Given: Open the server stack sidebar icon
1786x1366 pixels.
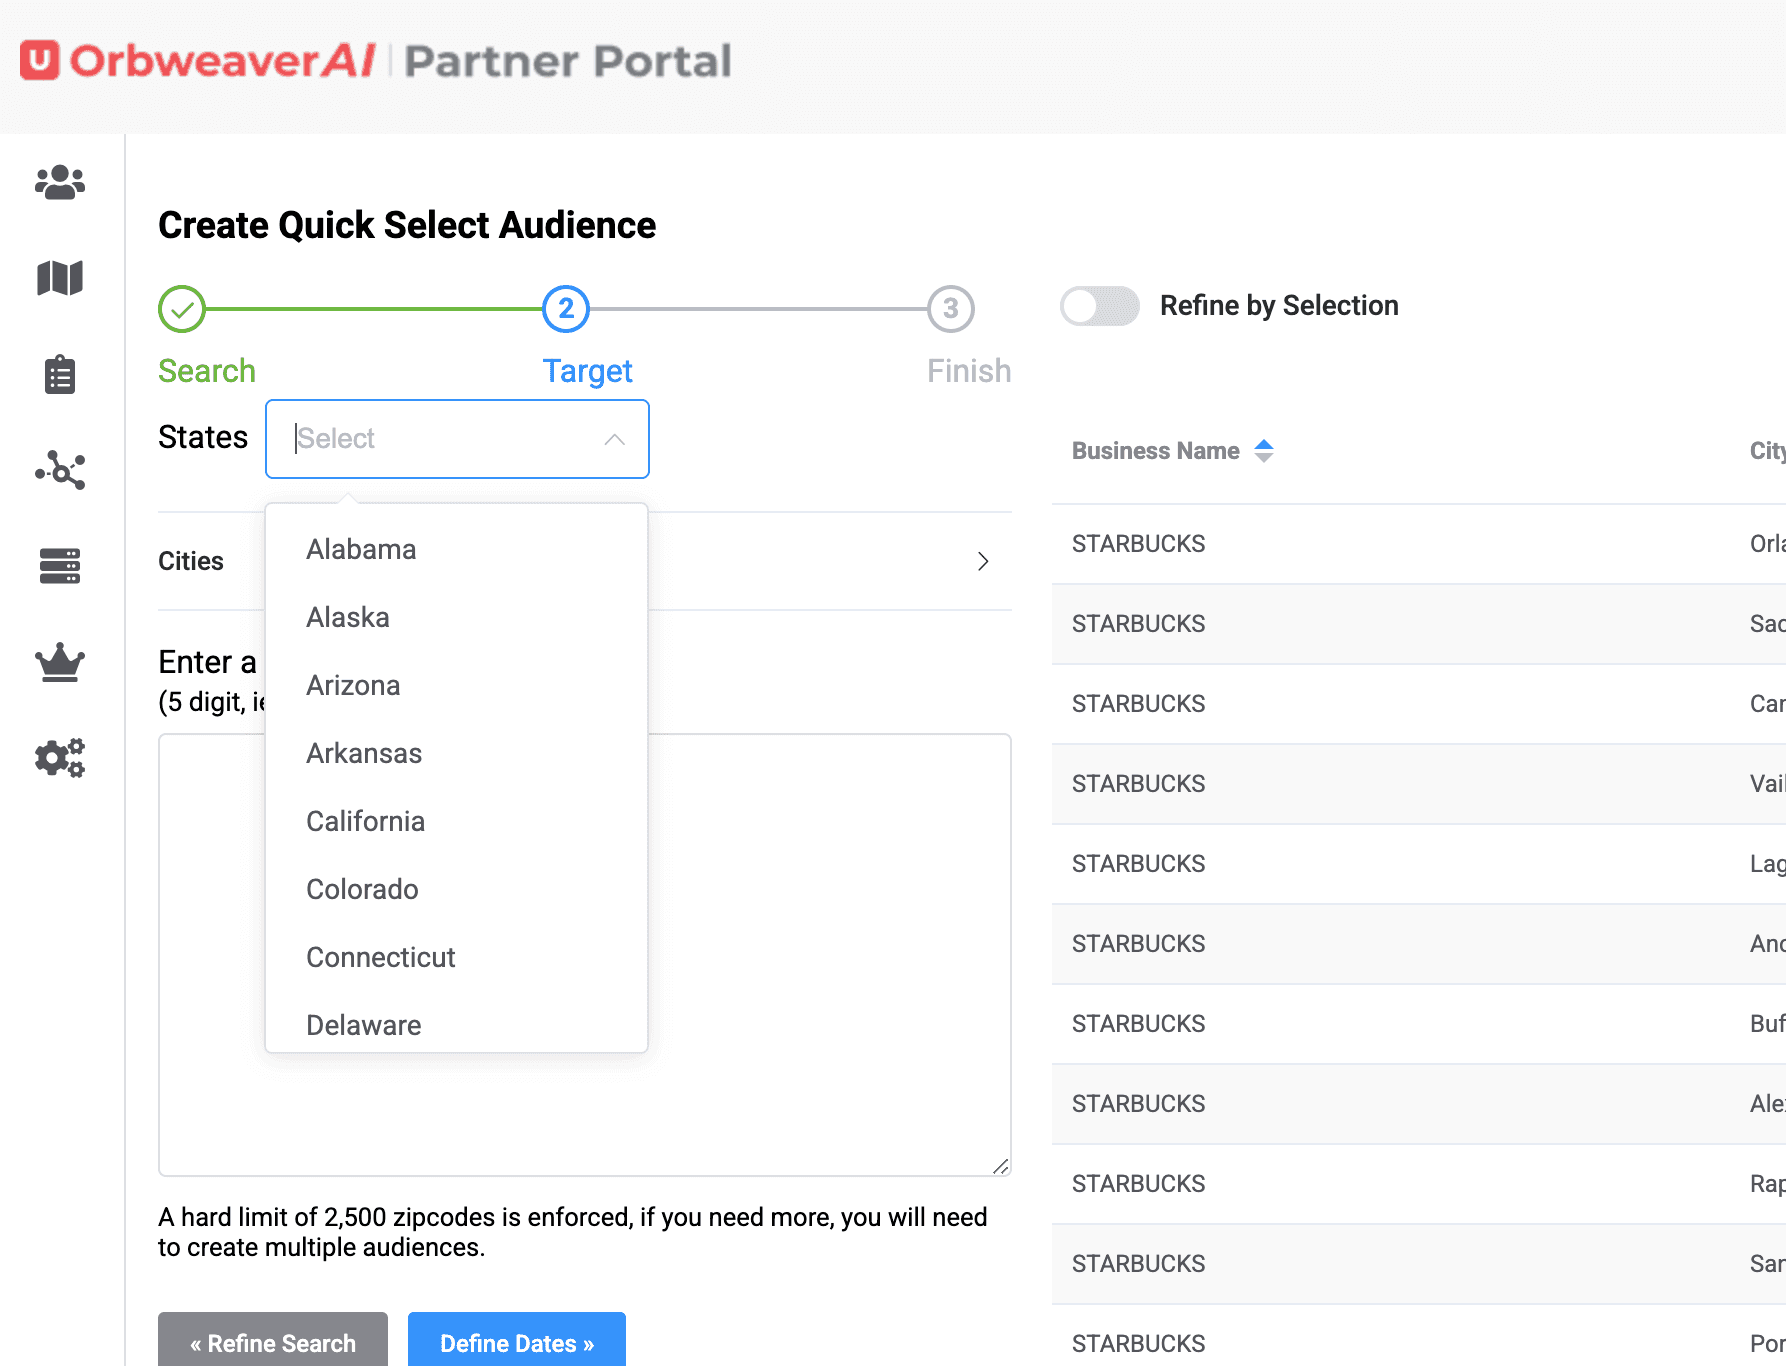Looking at the screenshot, I should pyautogui.click(x=60, y=566).
